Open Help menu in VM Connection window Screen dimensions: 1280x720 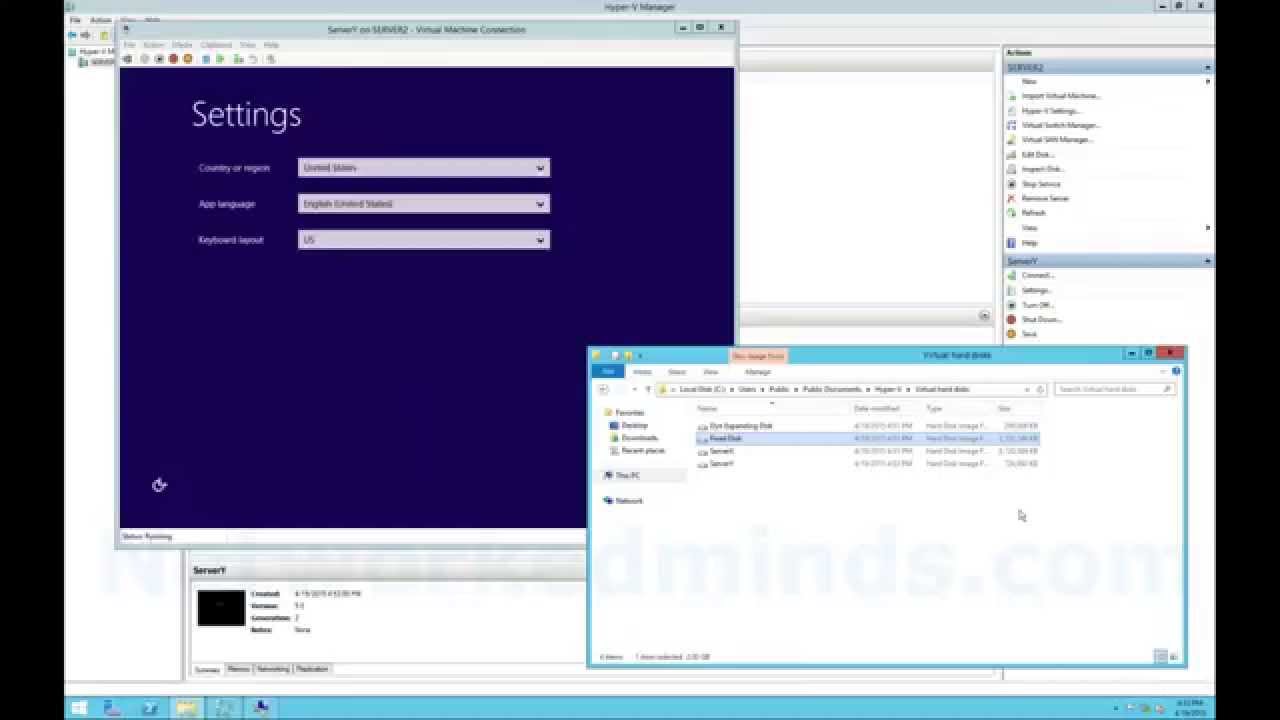point(271,45)
